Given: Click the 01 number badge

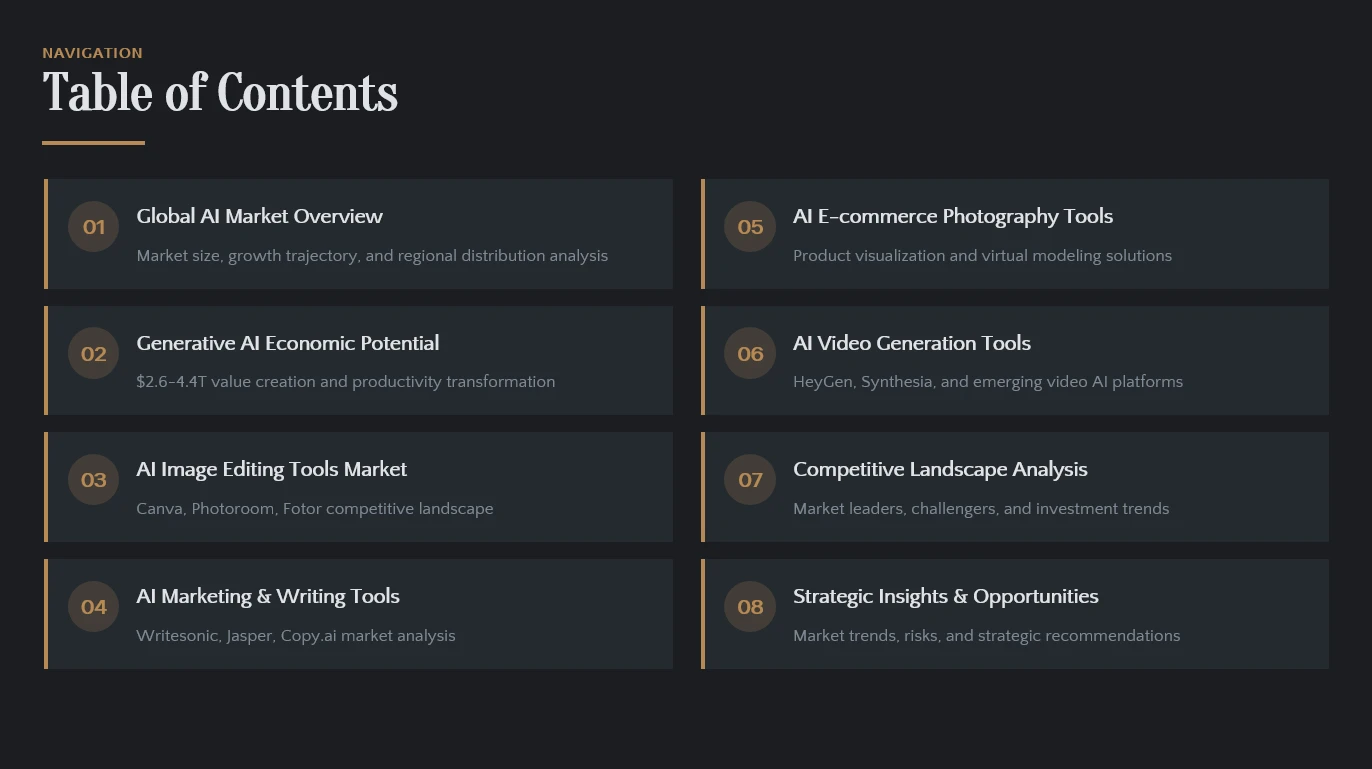Looking at the screenshot, I should 94,227.
